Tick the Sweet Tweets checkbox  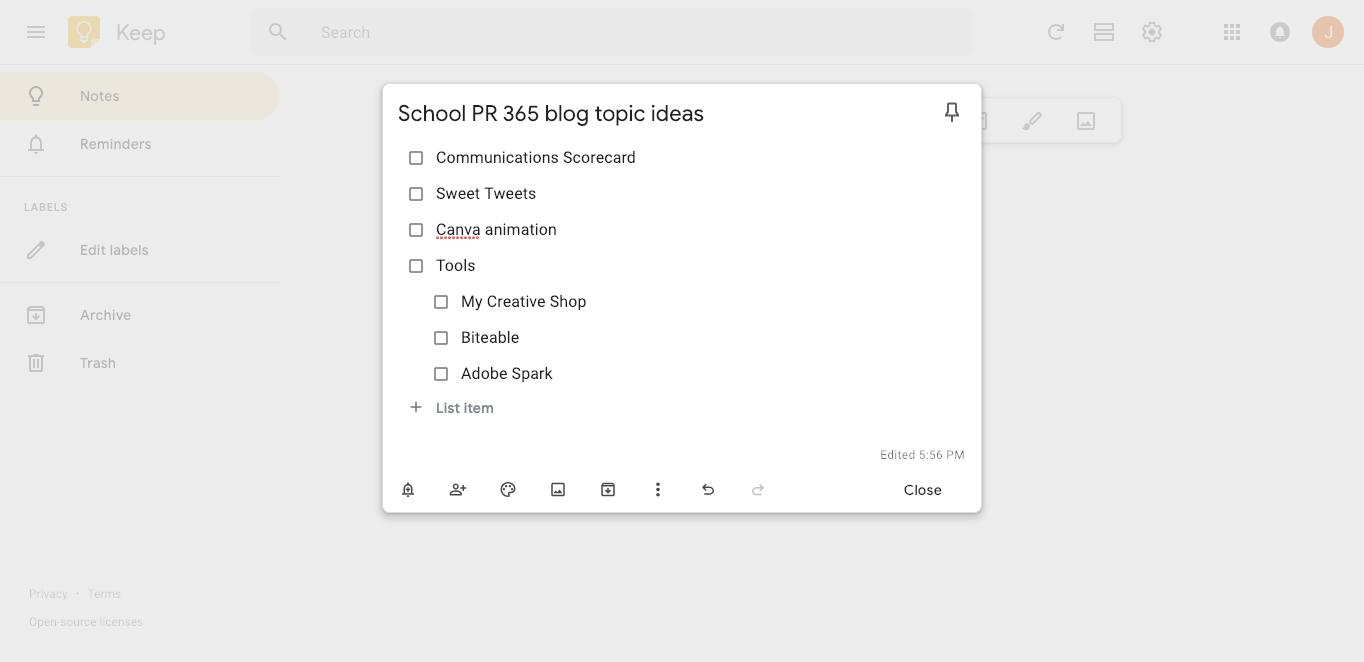tap(416, 194)
